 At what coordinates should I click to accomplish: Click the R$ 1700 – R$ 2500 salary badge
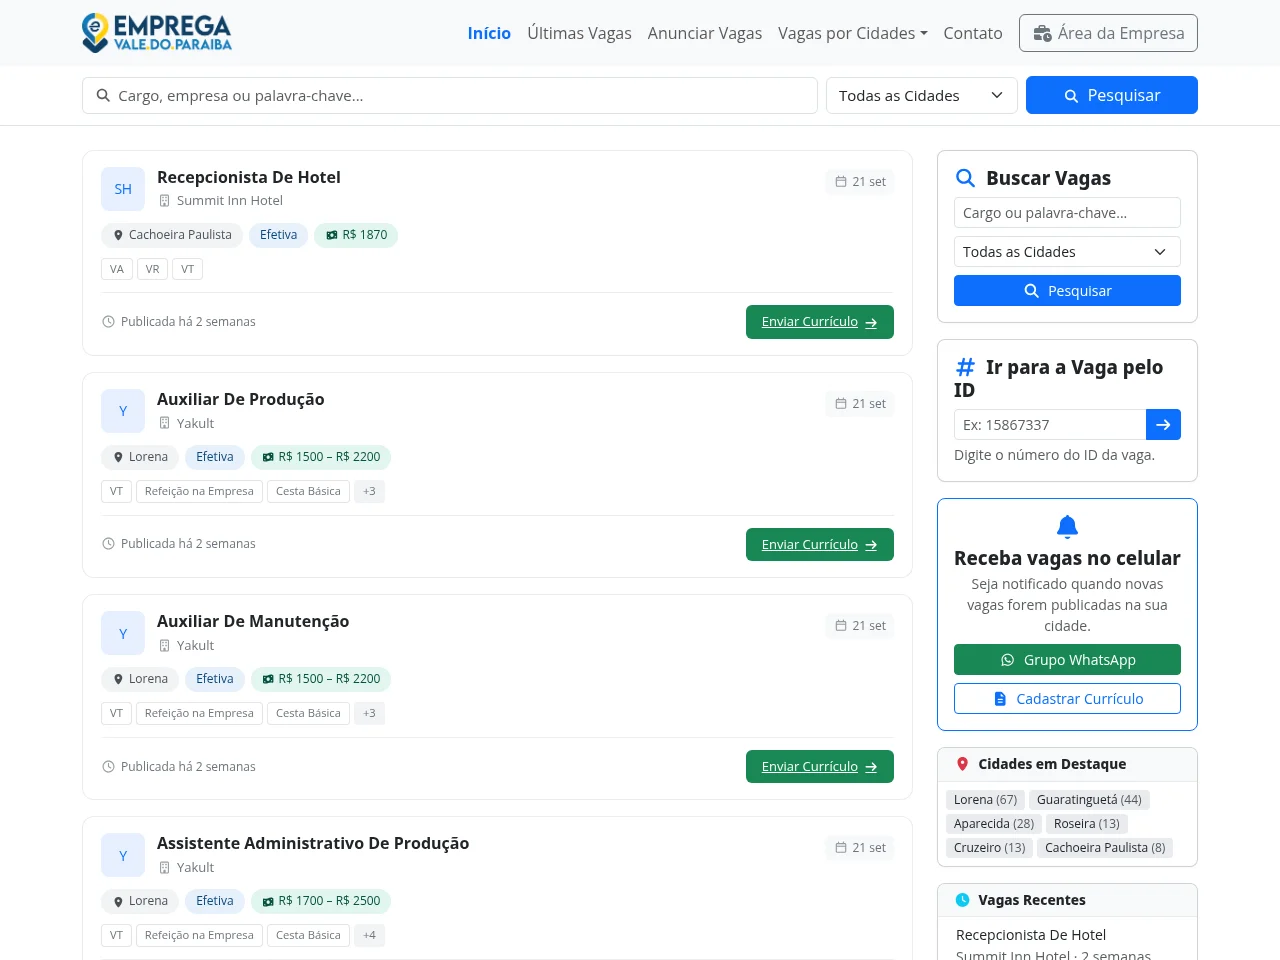tap(321, 901)
